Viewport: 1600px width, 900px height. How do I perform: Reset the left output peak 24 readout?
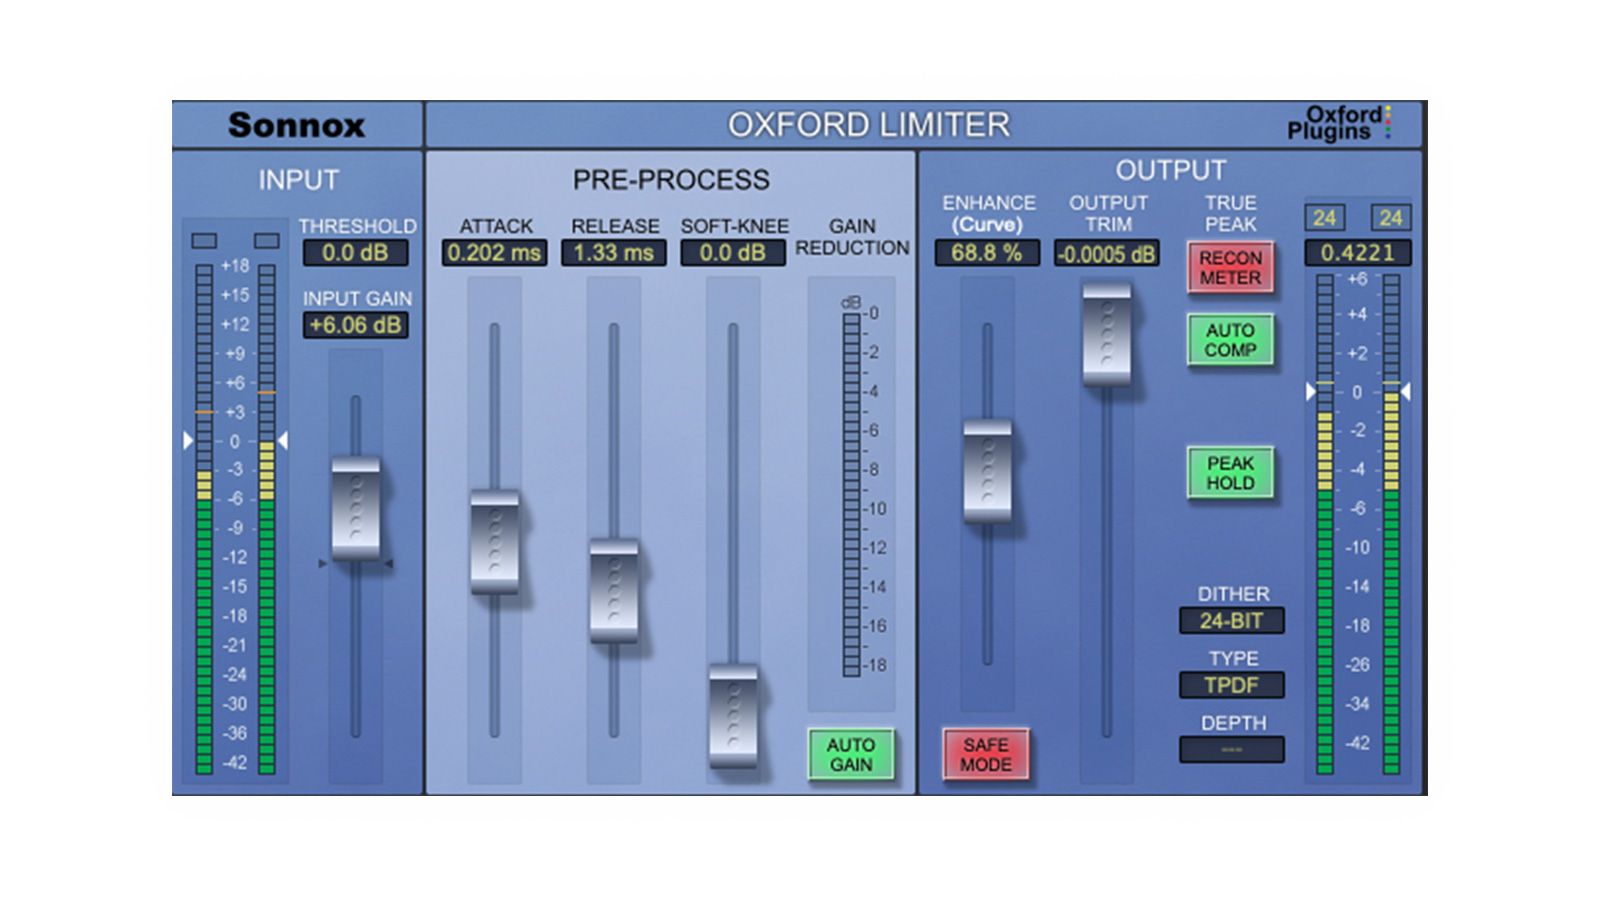[x=1324, y=218]
